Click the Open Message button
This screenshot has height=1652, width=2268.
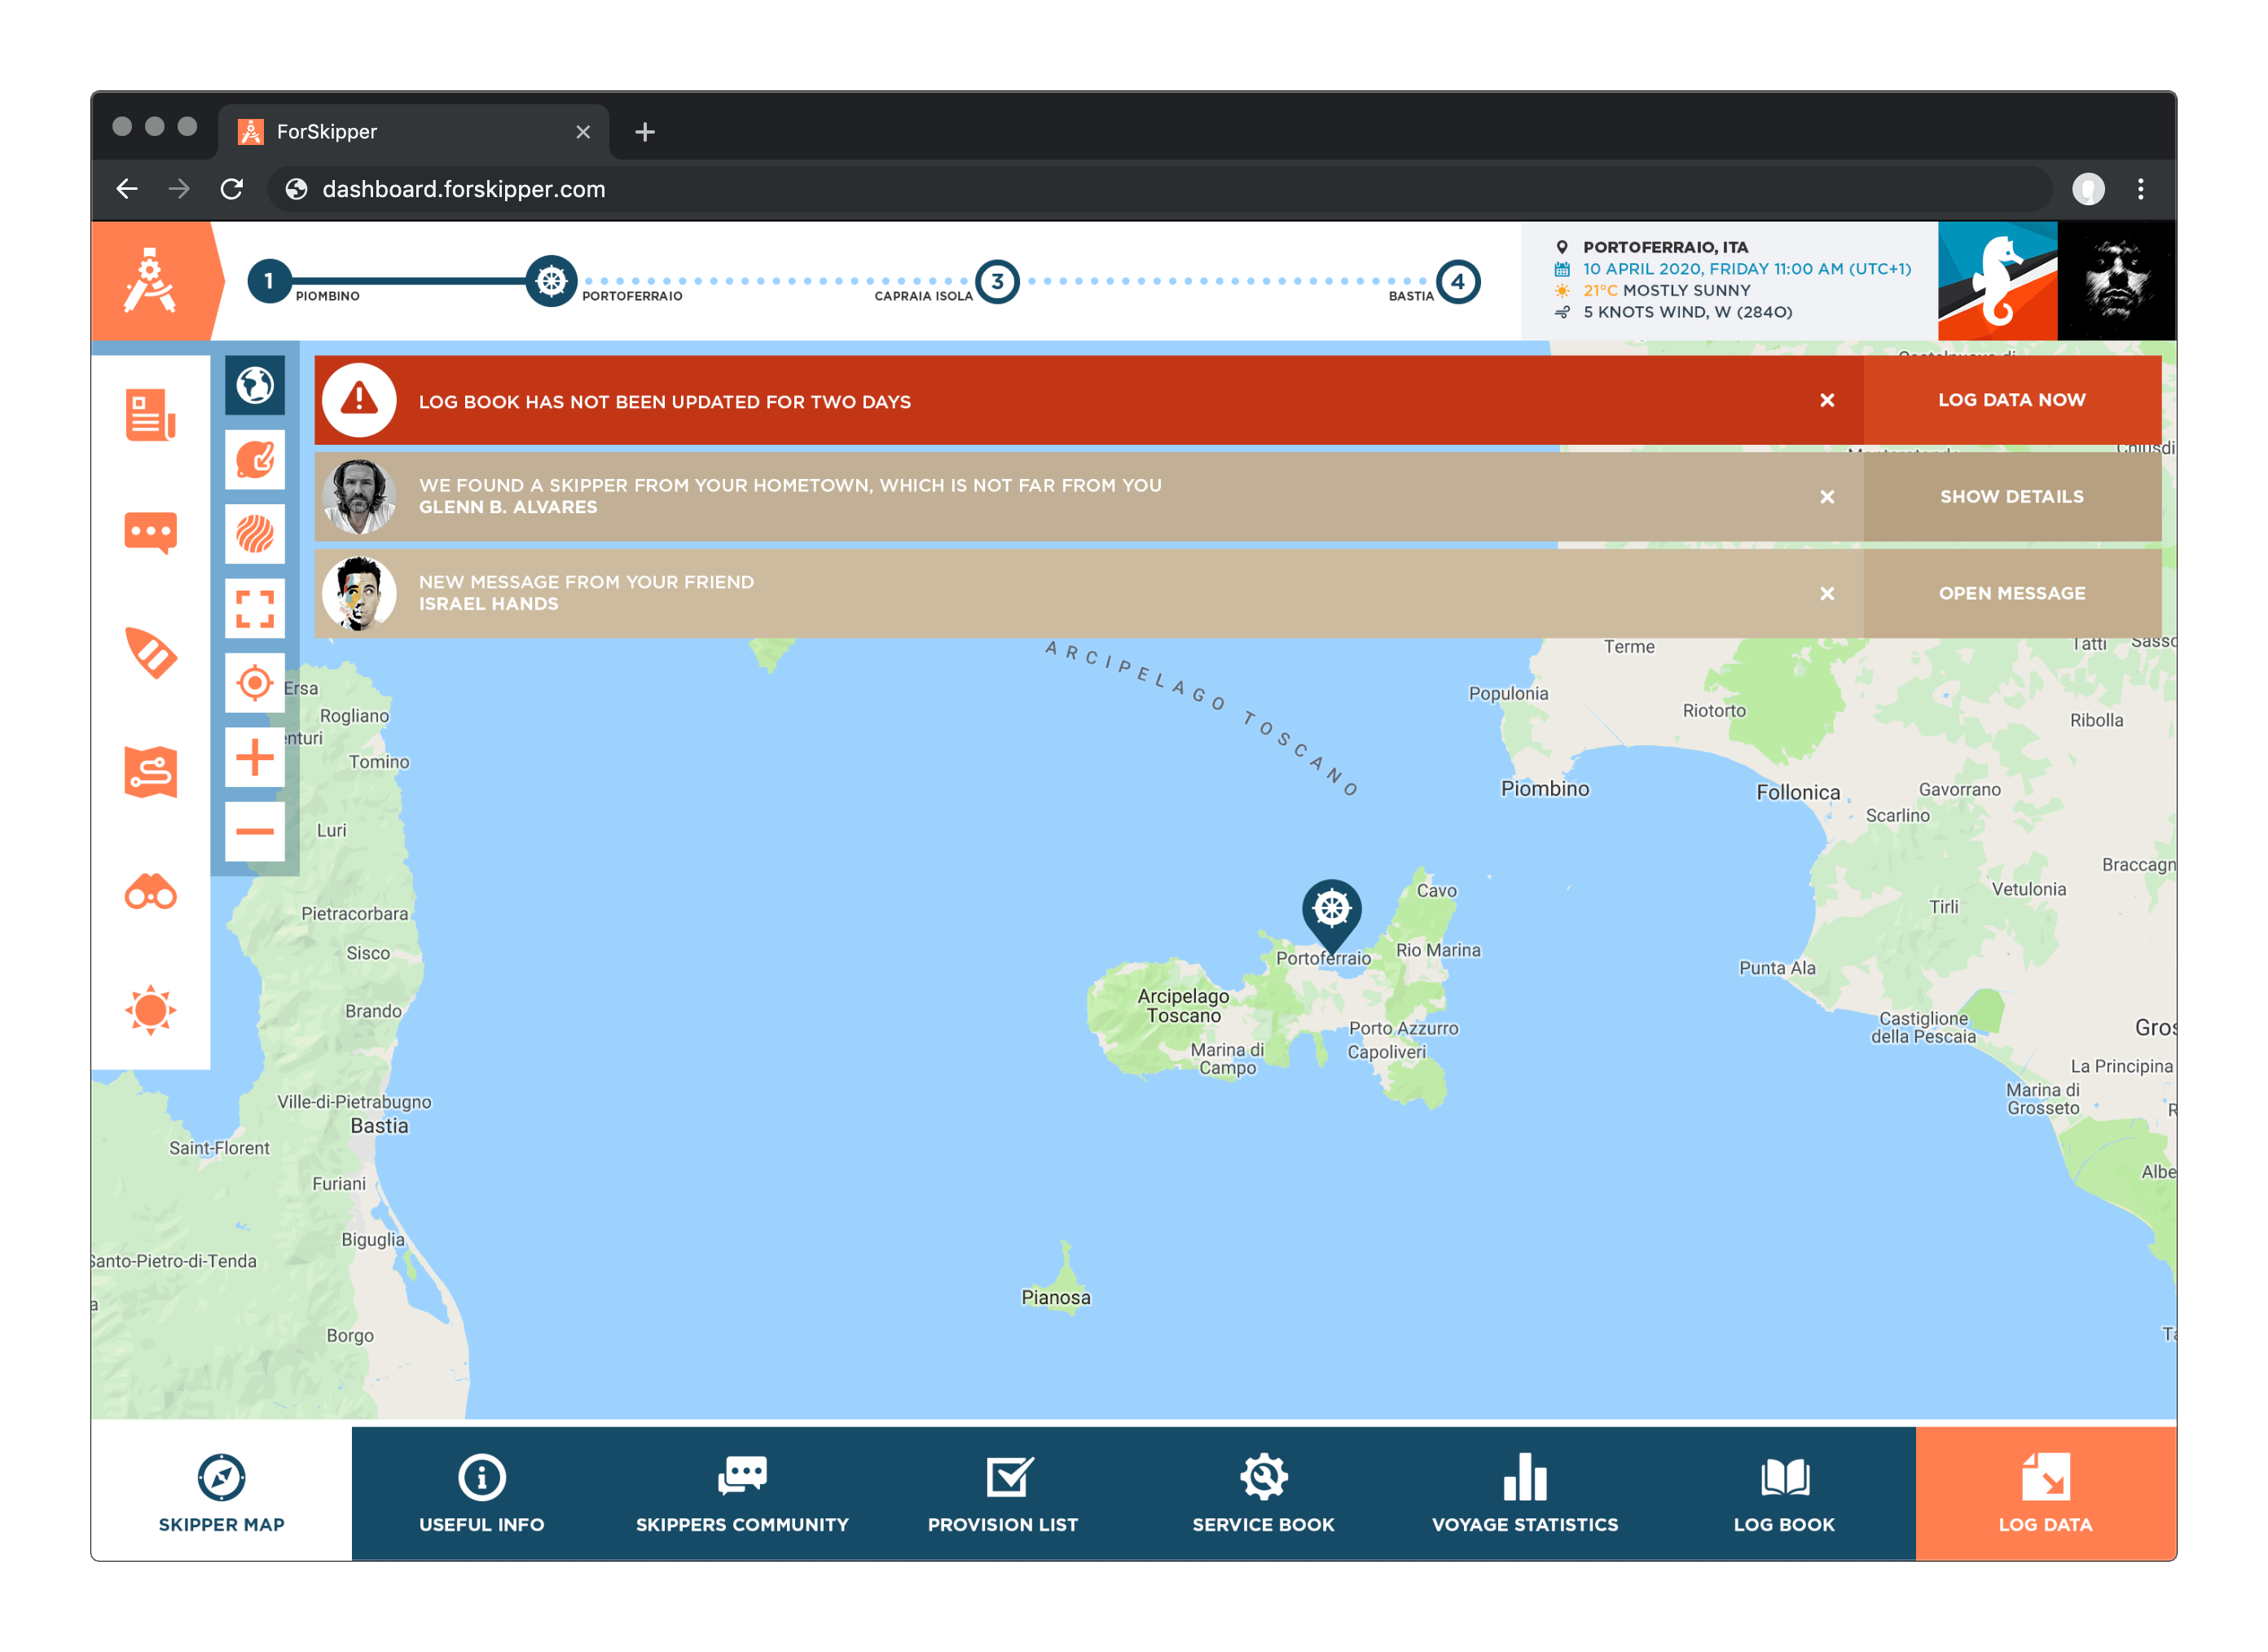pyautogui.click(x=2011, y=594)
